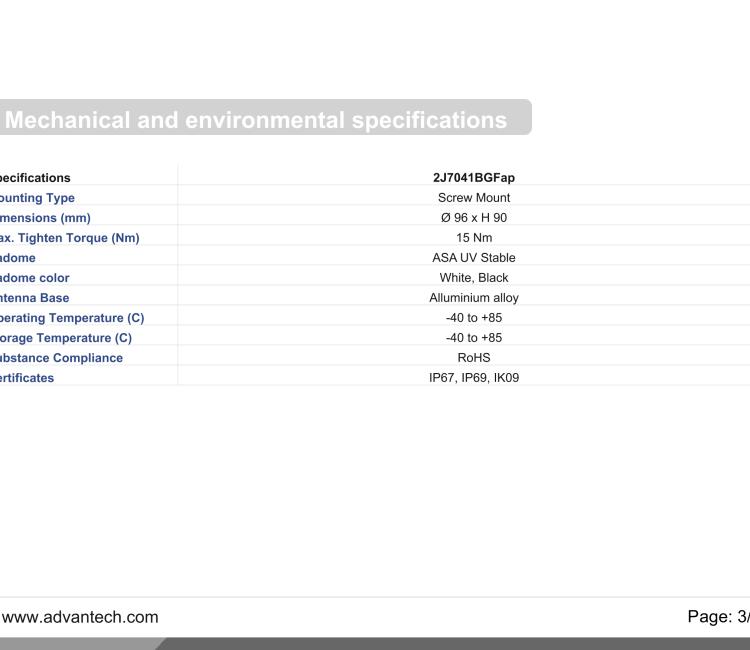Screen dimensions: 750x650
Task: Select the Alluminium alloy value cell
Action: 474,298
